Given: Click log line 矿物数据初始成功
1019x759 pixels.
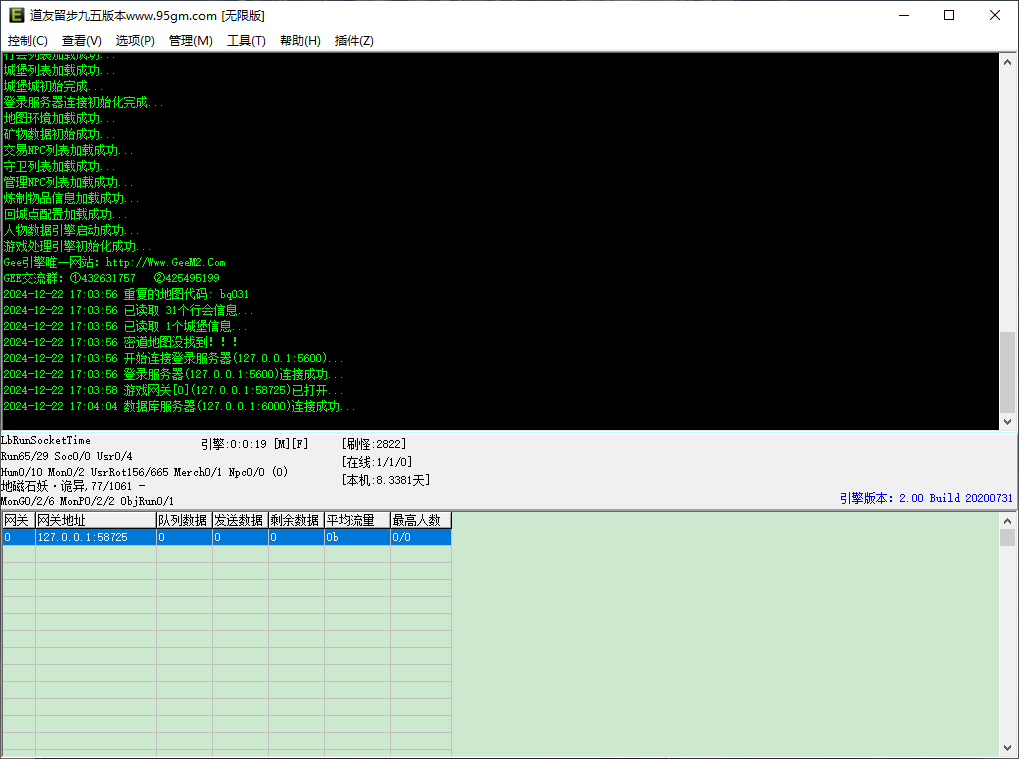Looking at the screenshot, I should (x=59, y=134).
